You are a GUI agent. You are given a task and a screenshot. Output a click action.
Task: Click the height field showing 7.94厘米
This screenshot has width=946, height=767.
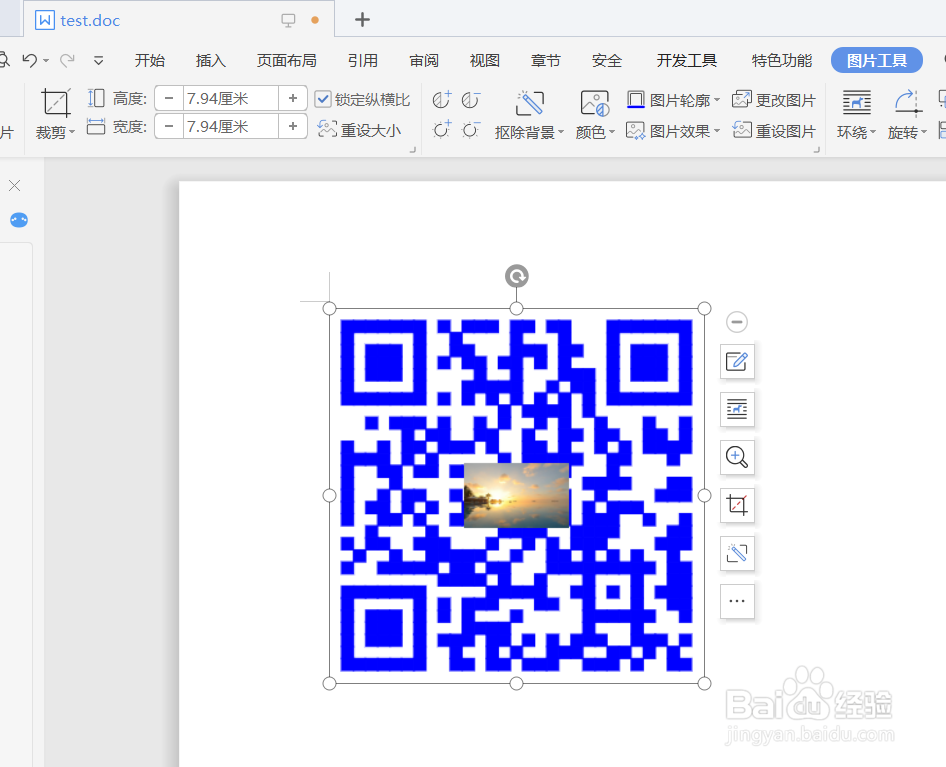click(x=230, y=98)
